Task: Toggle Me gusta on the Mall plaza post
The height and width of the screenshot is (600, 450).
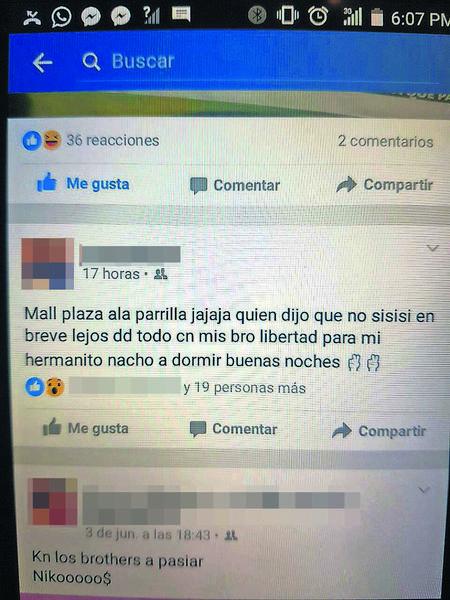Action: tap(85, 428)
